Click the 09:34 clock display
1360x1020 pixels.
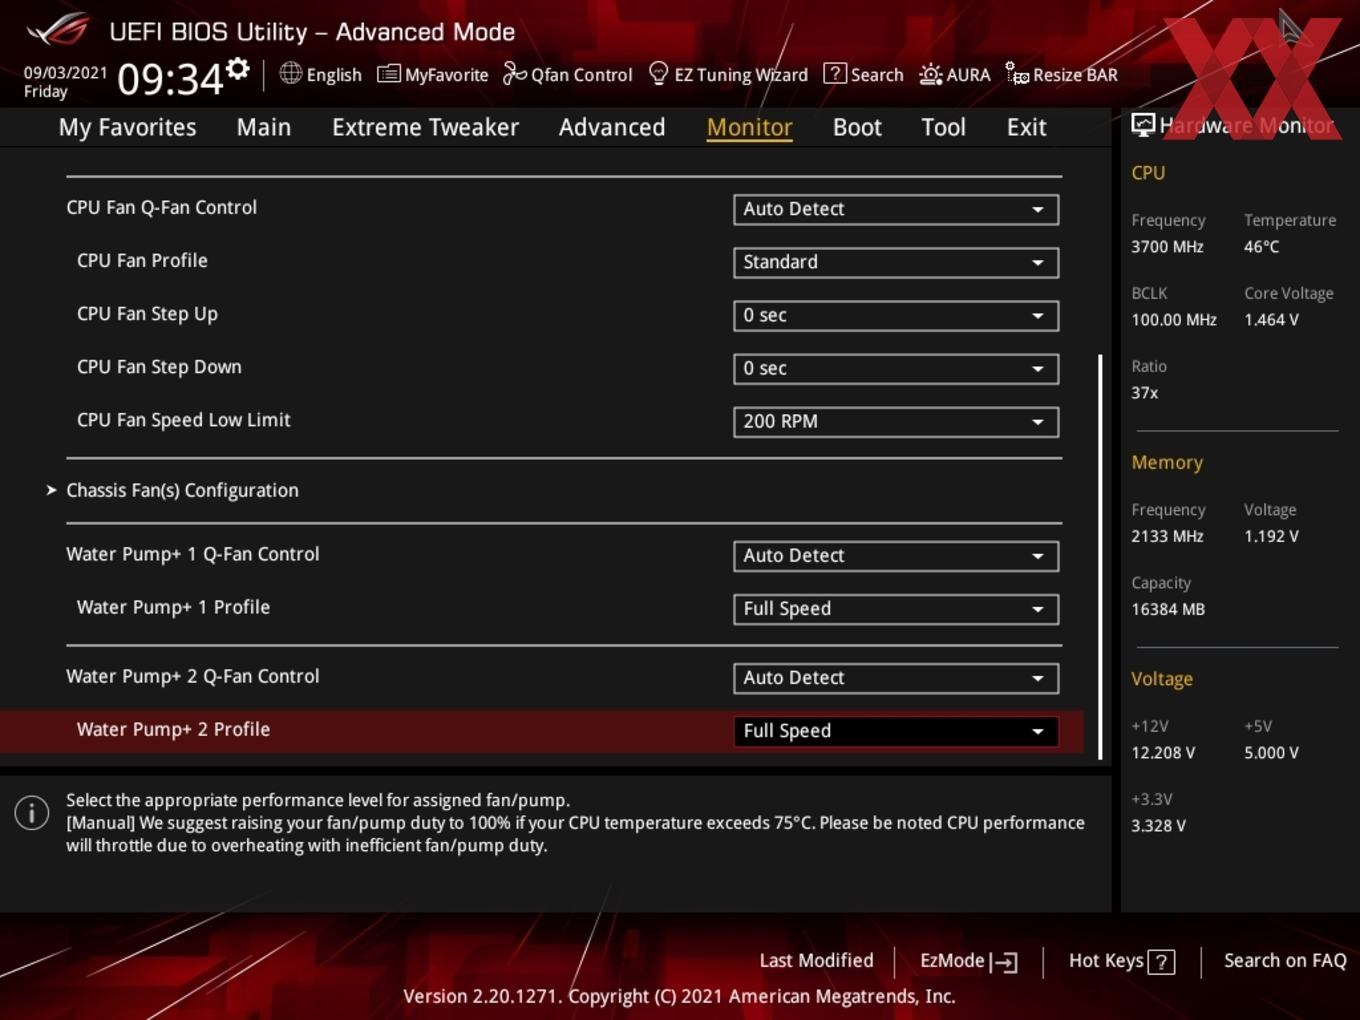point(170,78)
